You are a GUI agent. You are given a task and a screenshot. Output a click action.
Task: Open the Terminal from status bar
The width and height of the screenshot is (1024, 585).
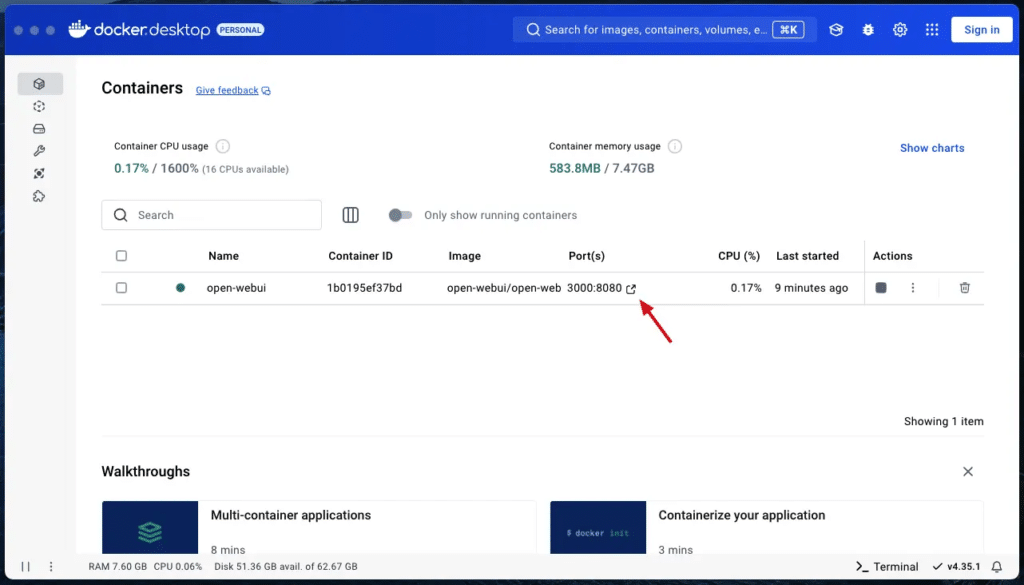(x=887, y=567)
